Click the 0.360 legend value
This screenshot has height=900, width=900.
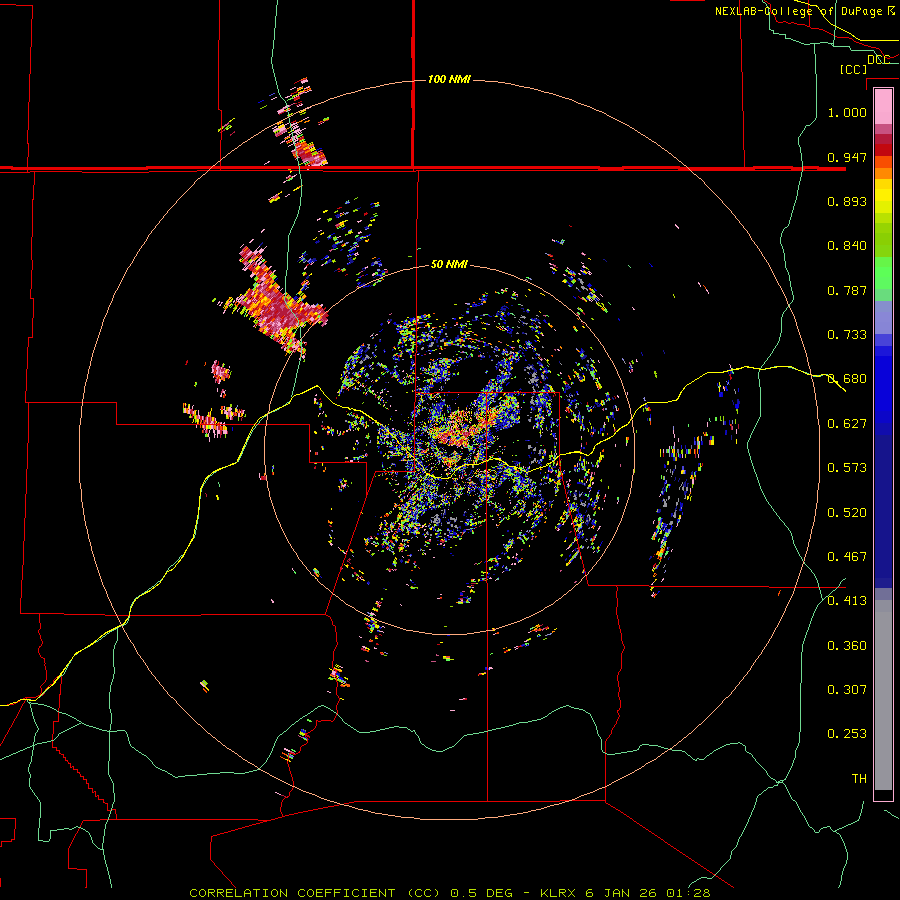(847, 646)
